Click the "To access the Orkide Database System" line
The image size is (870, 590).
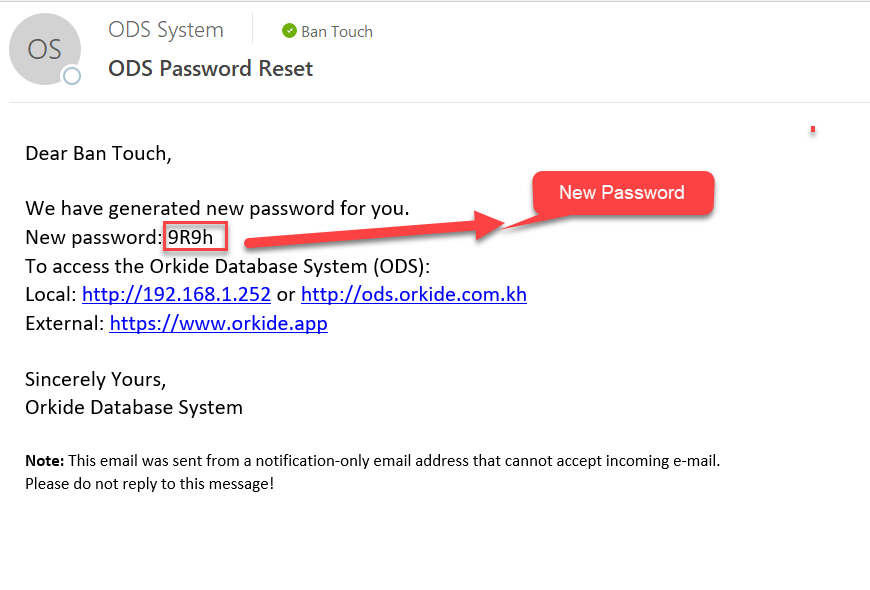coord(227,266)
